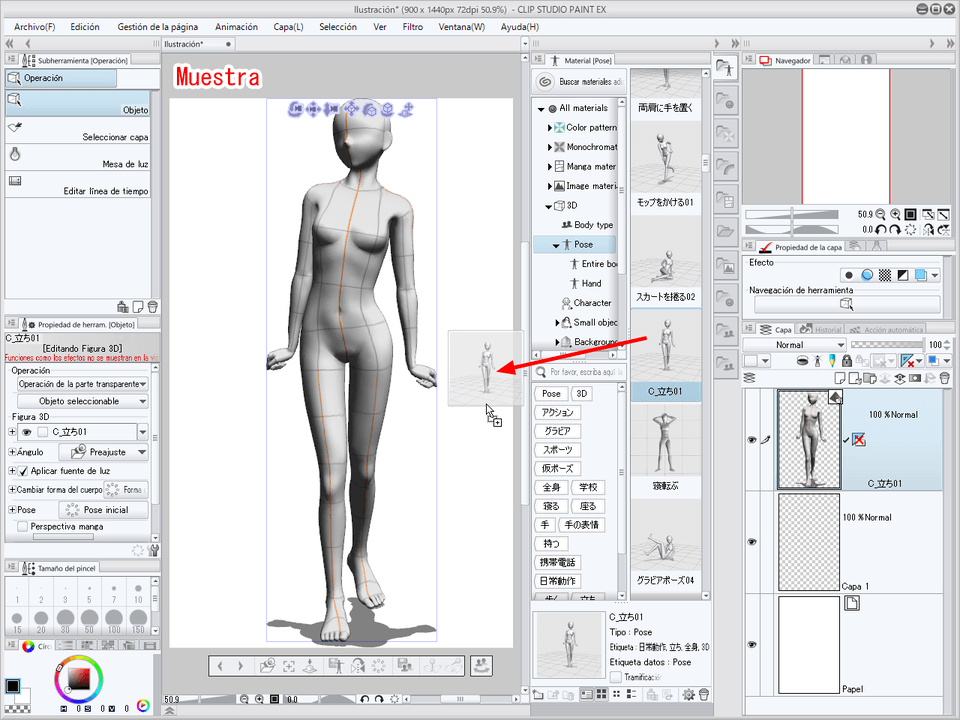Click the Pose inicial button
This screenshot has height=720, width=960.
coord(105,510)
